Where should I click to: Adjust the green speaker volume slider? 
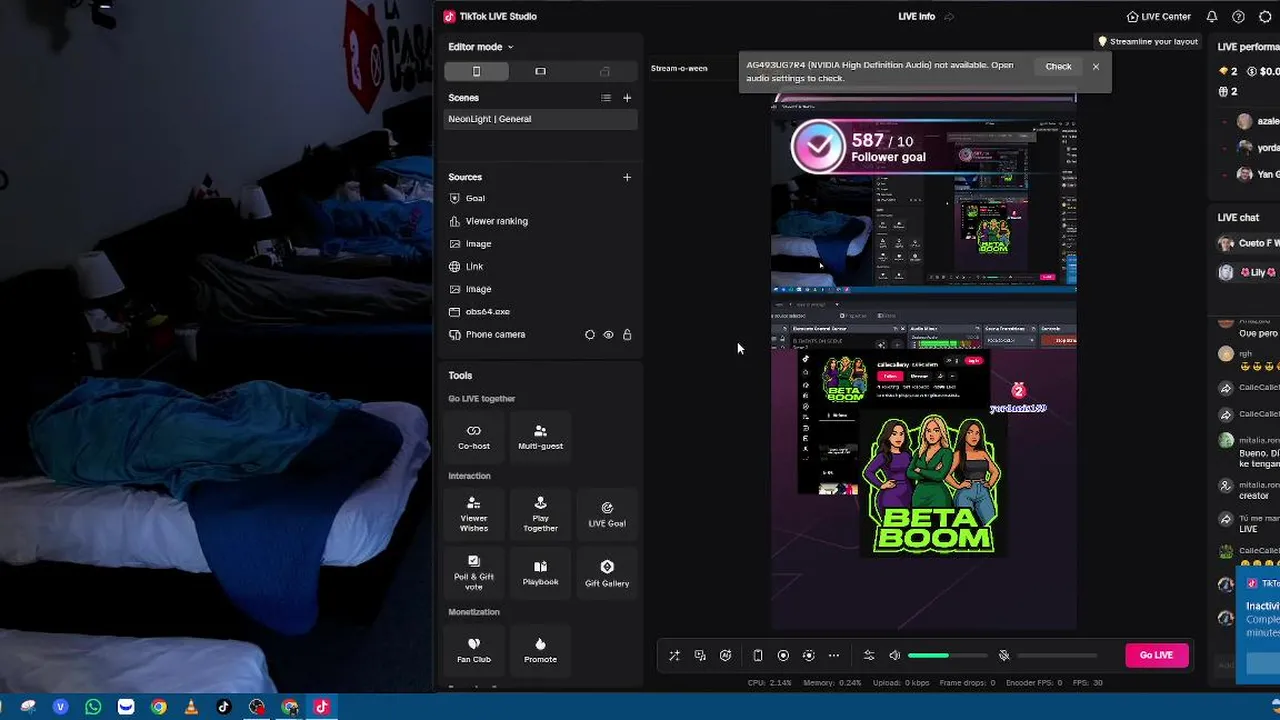[x=947, y=656]
